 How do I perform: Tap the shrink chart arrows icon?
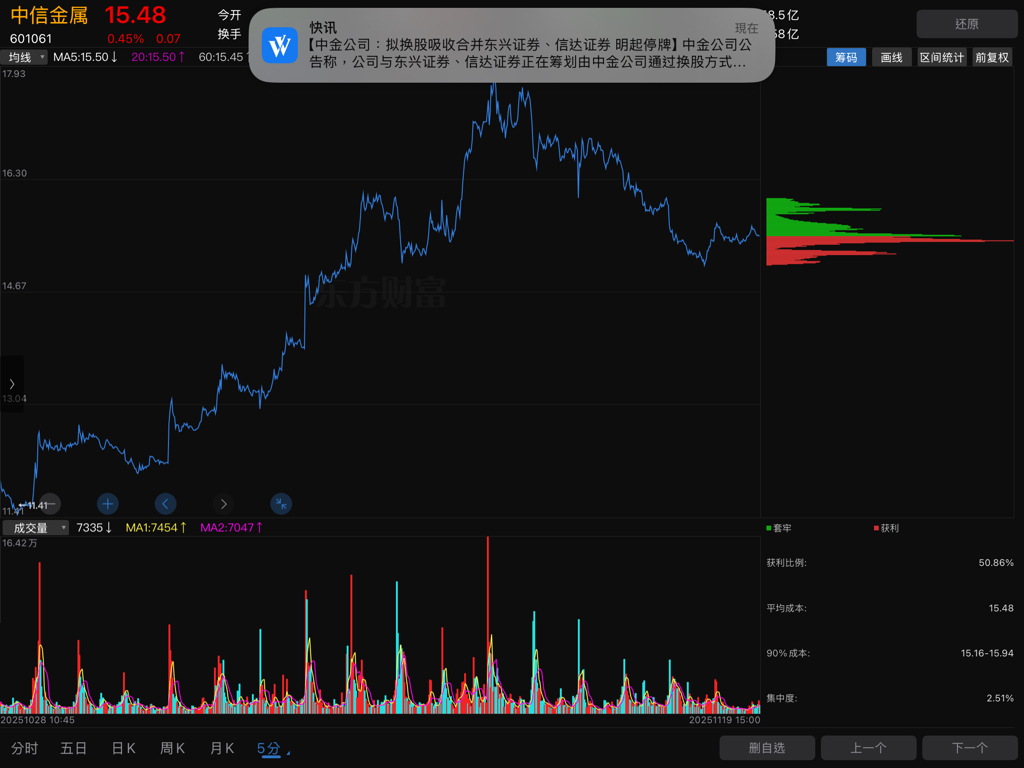pos(281,504)
